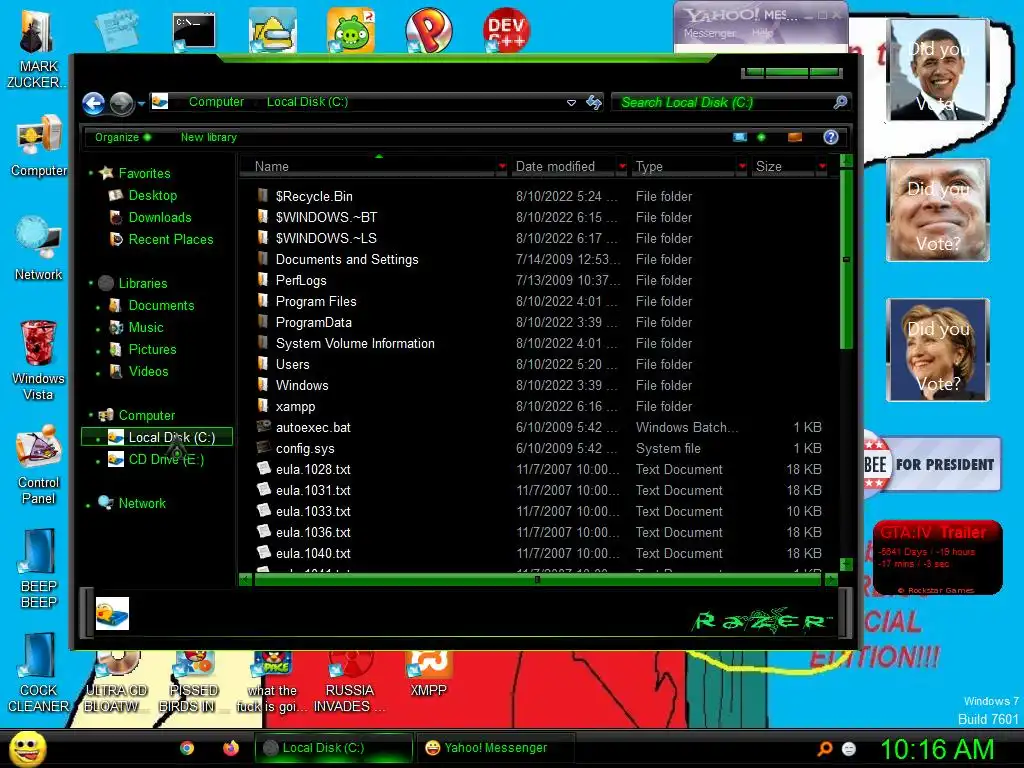1024x768 pixels.
Task: Go back with the blue back arrow
Action: (x=93, y=103)
